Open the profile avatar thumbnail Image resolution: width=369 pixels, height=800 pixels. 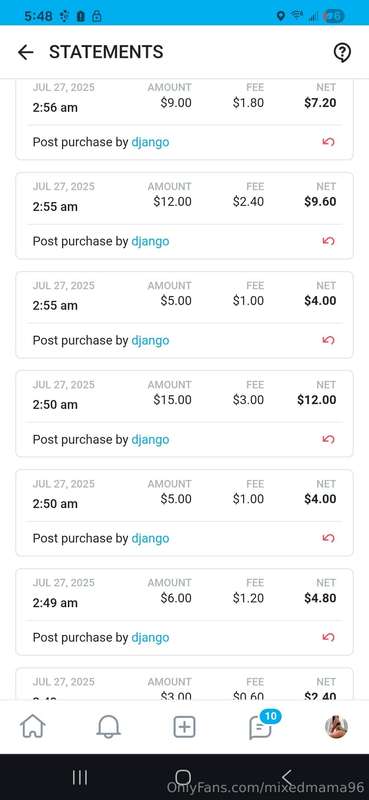336,727
